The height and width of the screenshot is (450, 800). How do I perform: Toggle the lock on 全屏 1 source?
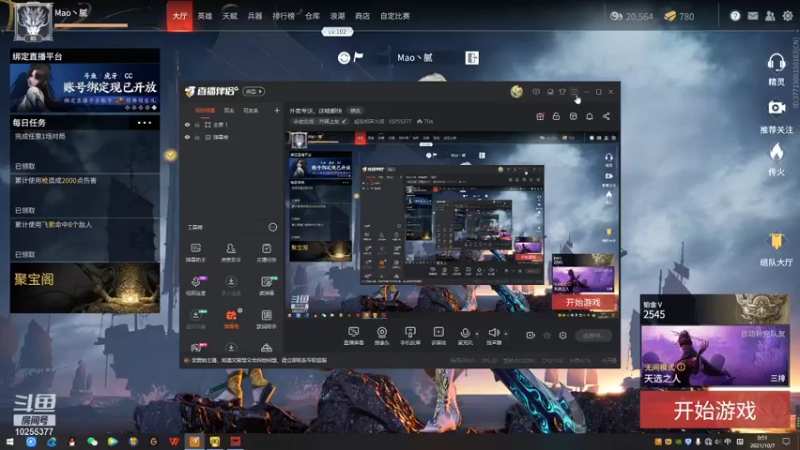[x=197, y=124]
